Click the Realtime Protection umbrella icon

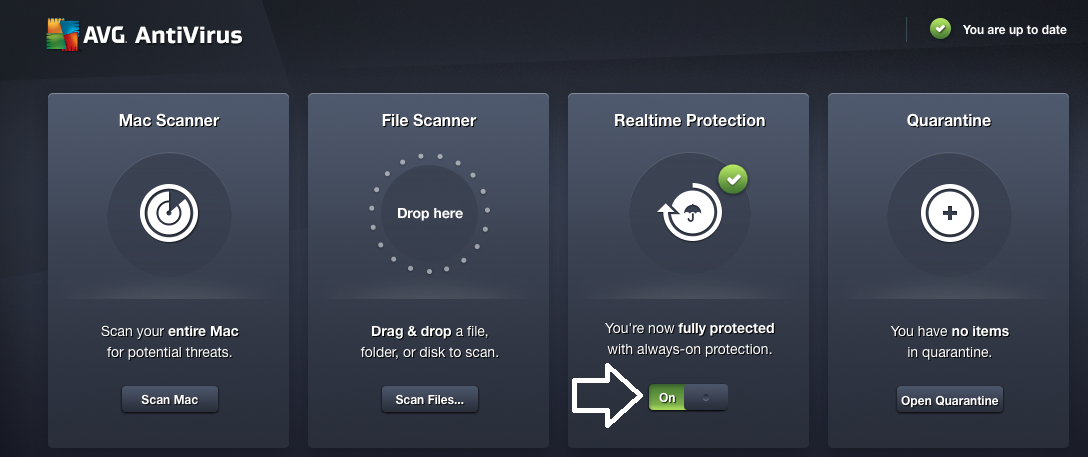tap(690, 212)
